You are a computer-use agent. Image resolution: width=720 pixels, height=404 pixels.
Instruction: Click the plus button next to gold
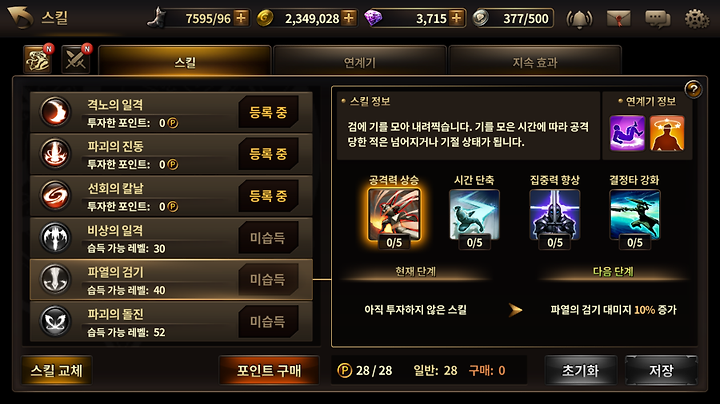tap(349, 18)
